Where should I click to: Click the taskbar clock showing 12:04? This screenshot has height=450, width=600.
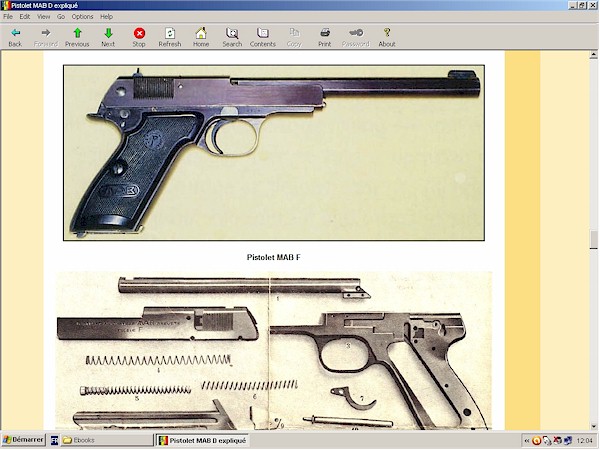[x=584, y=441]
